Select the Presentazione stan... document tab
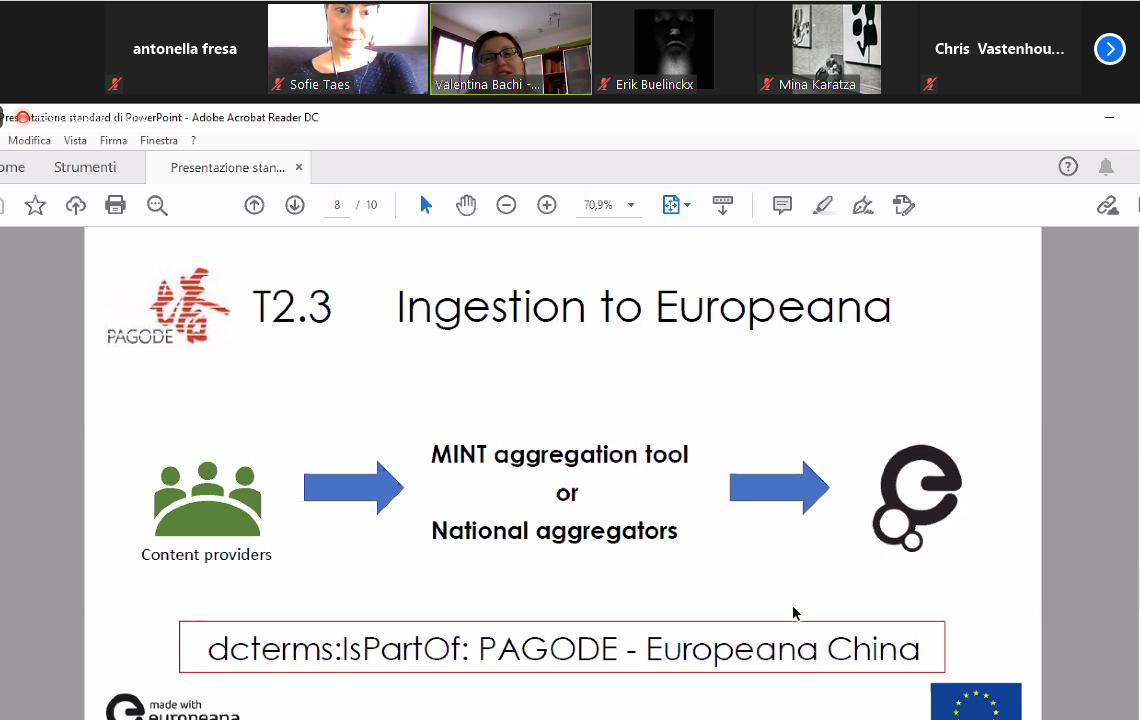Image resolution: width=1140 pixels, height=720 pixels. 228,167
